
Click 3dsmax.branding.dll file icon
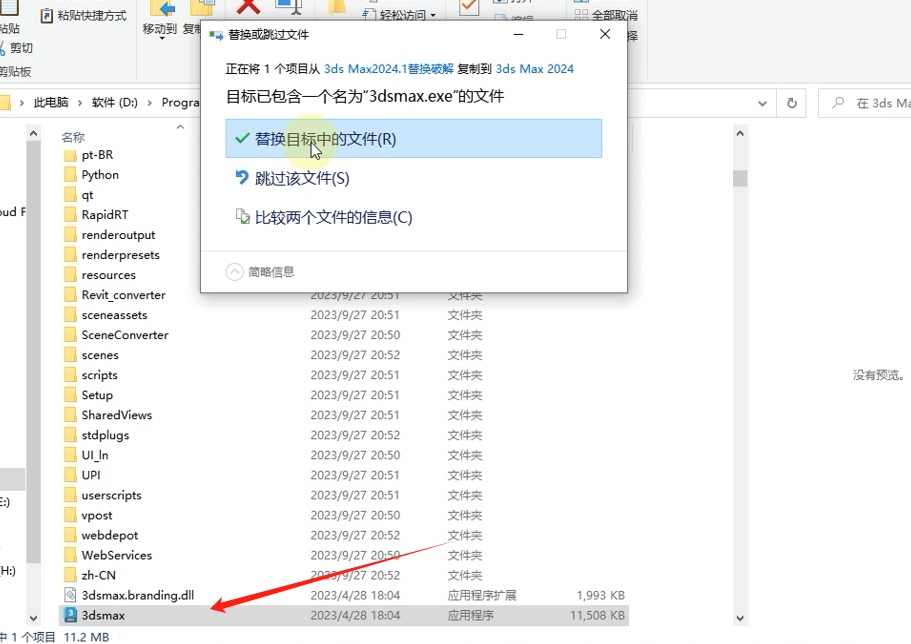tap(70, 595)
